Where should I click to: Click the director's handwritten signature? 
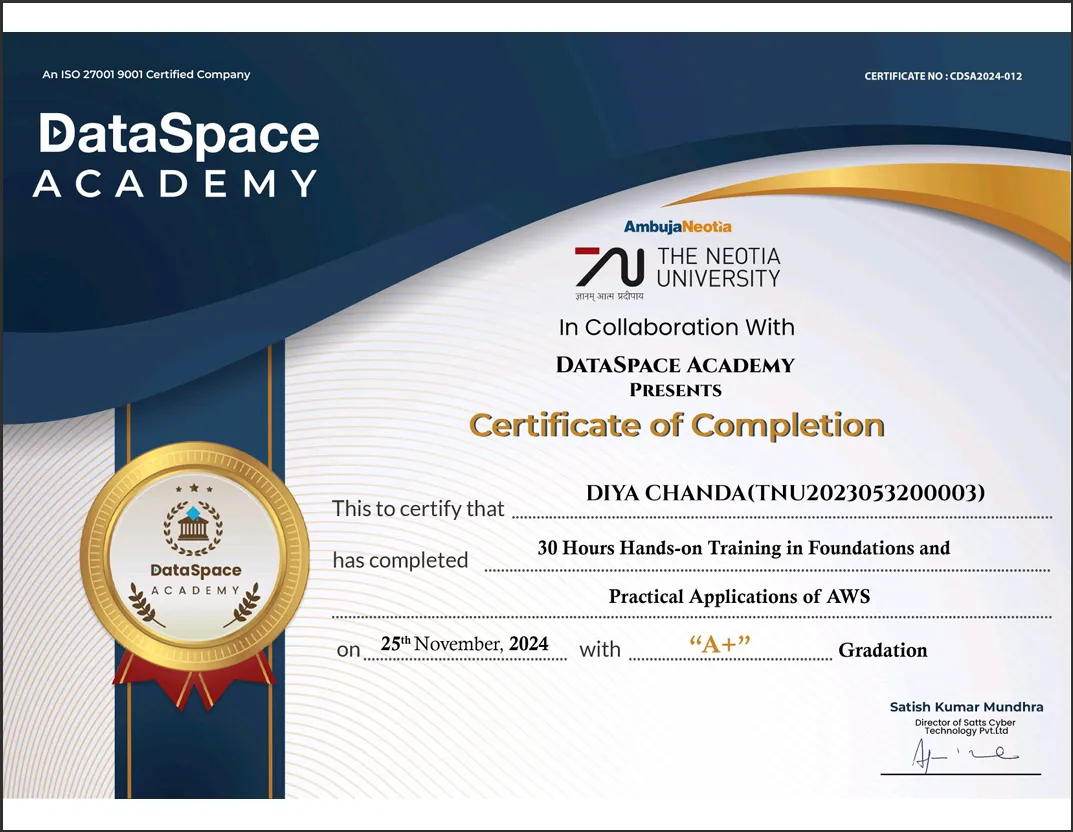(x=965, y=756)
